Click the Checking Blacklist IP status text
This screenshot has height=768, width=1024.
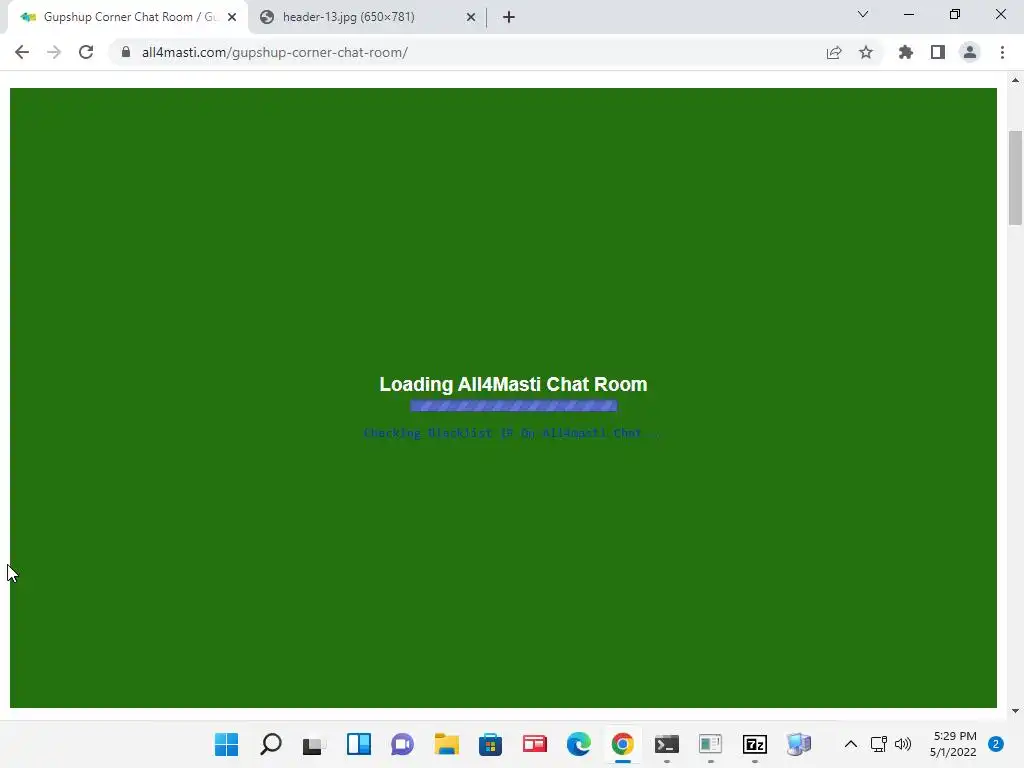coord(511,433)
